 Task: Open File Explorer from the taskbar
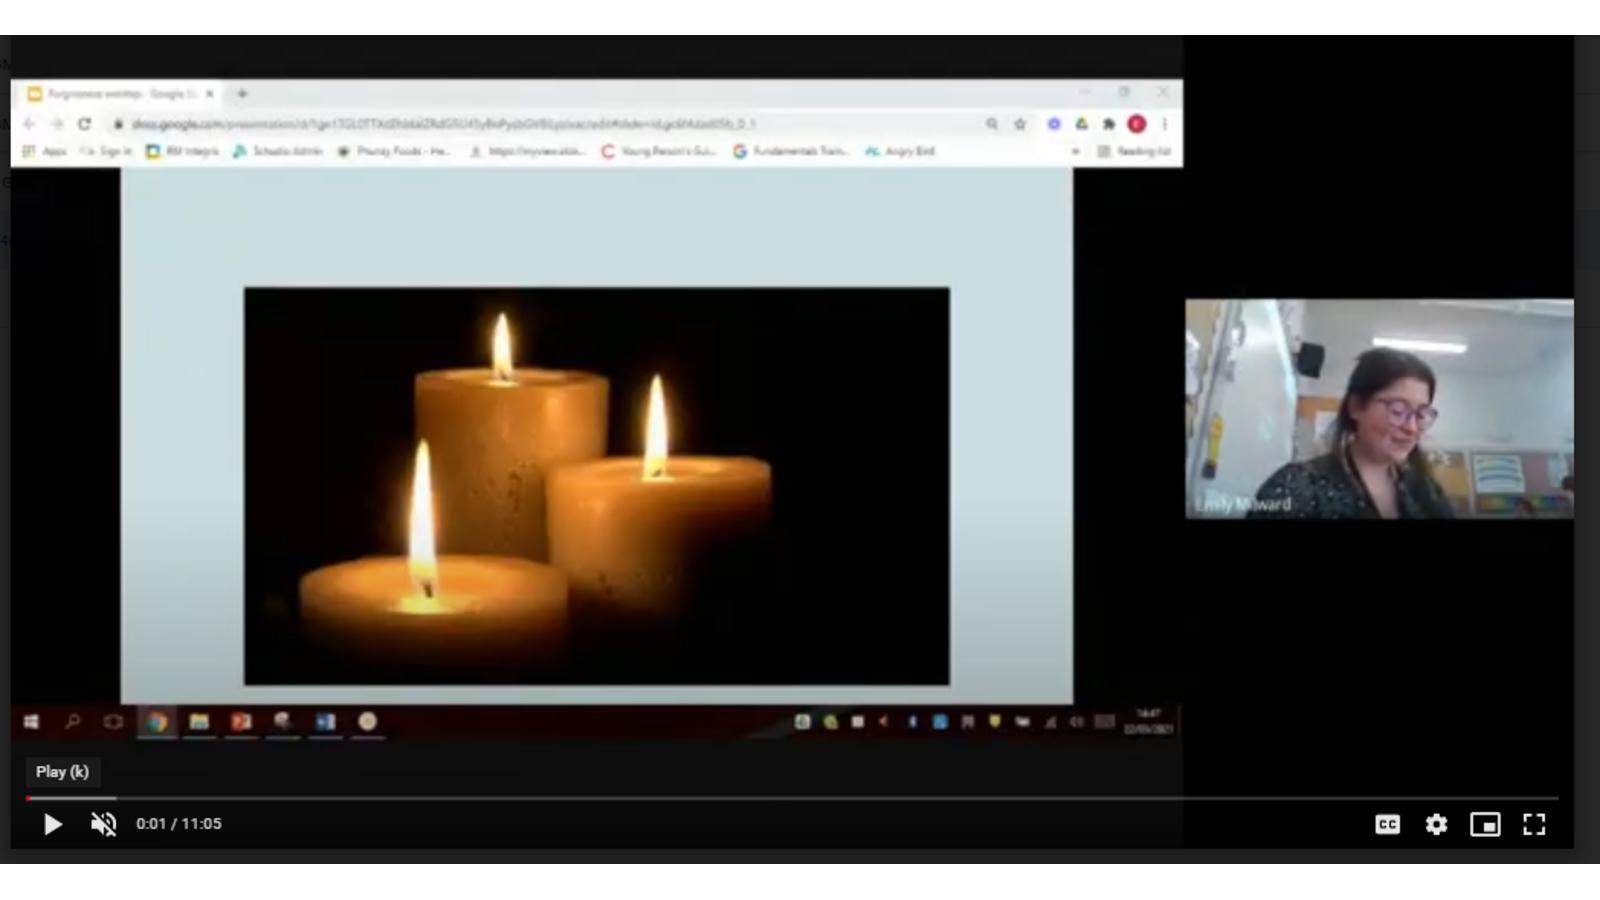tap(199, 721)
